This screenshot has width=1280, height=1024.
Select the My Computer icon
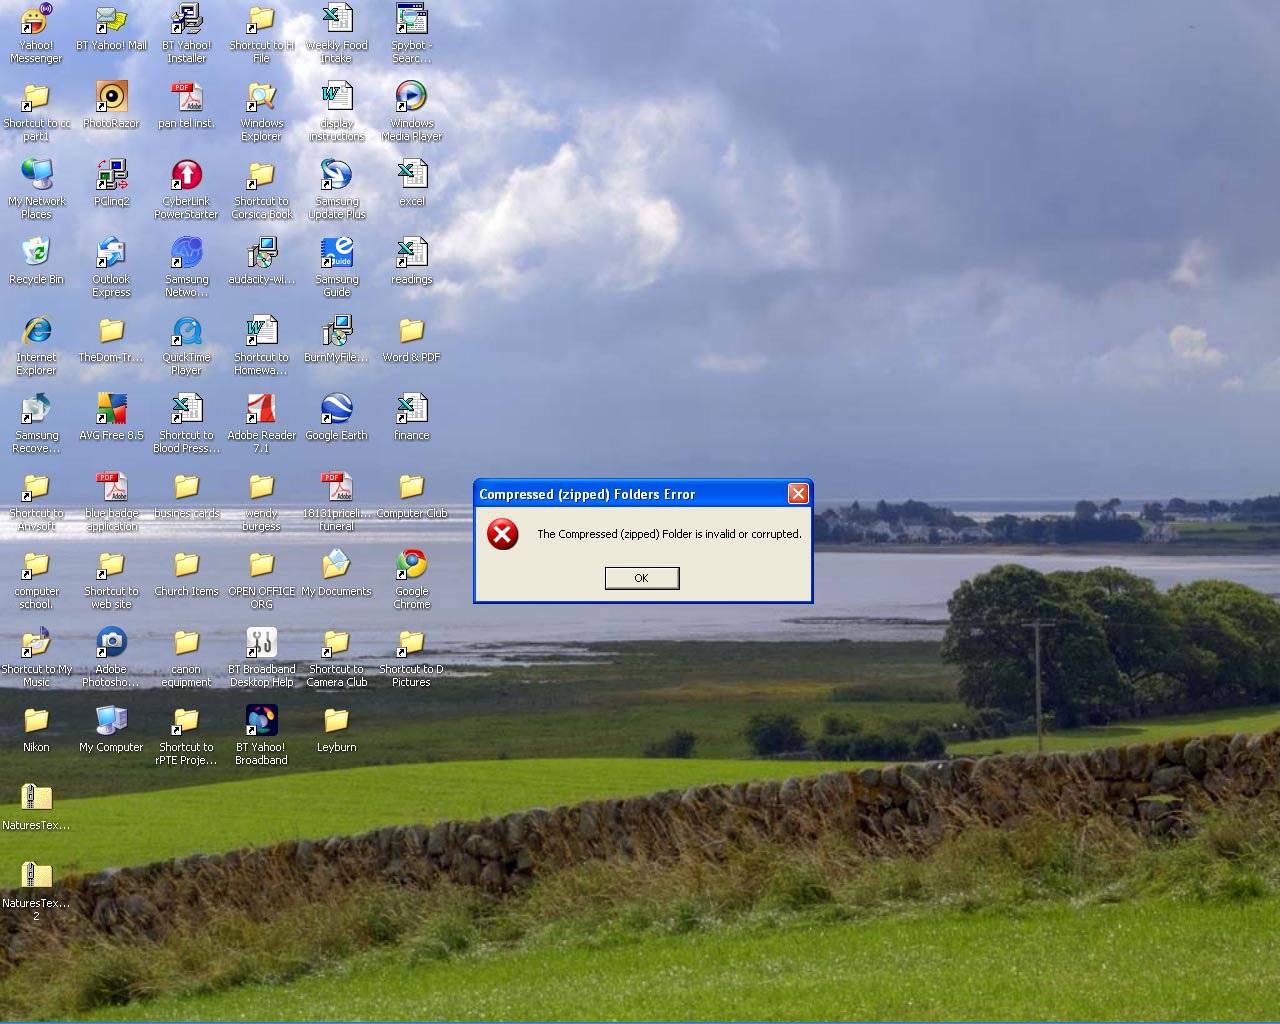(111, 722)
